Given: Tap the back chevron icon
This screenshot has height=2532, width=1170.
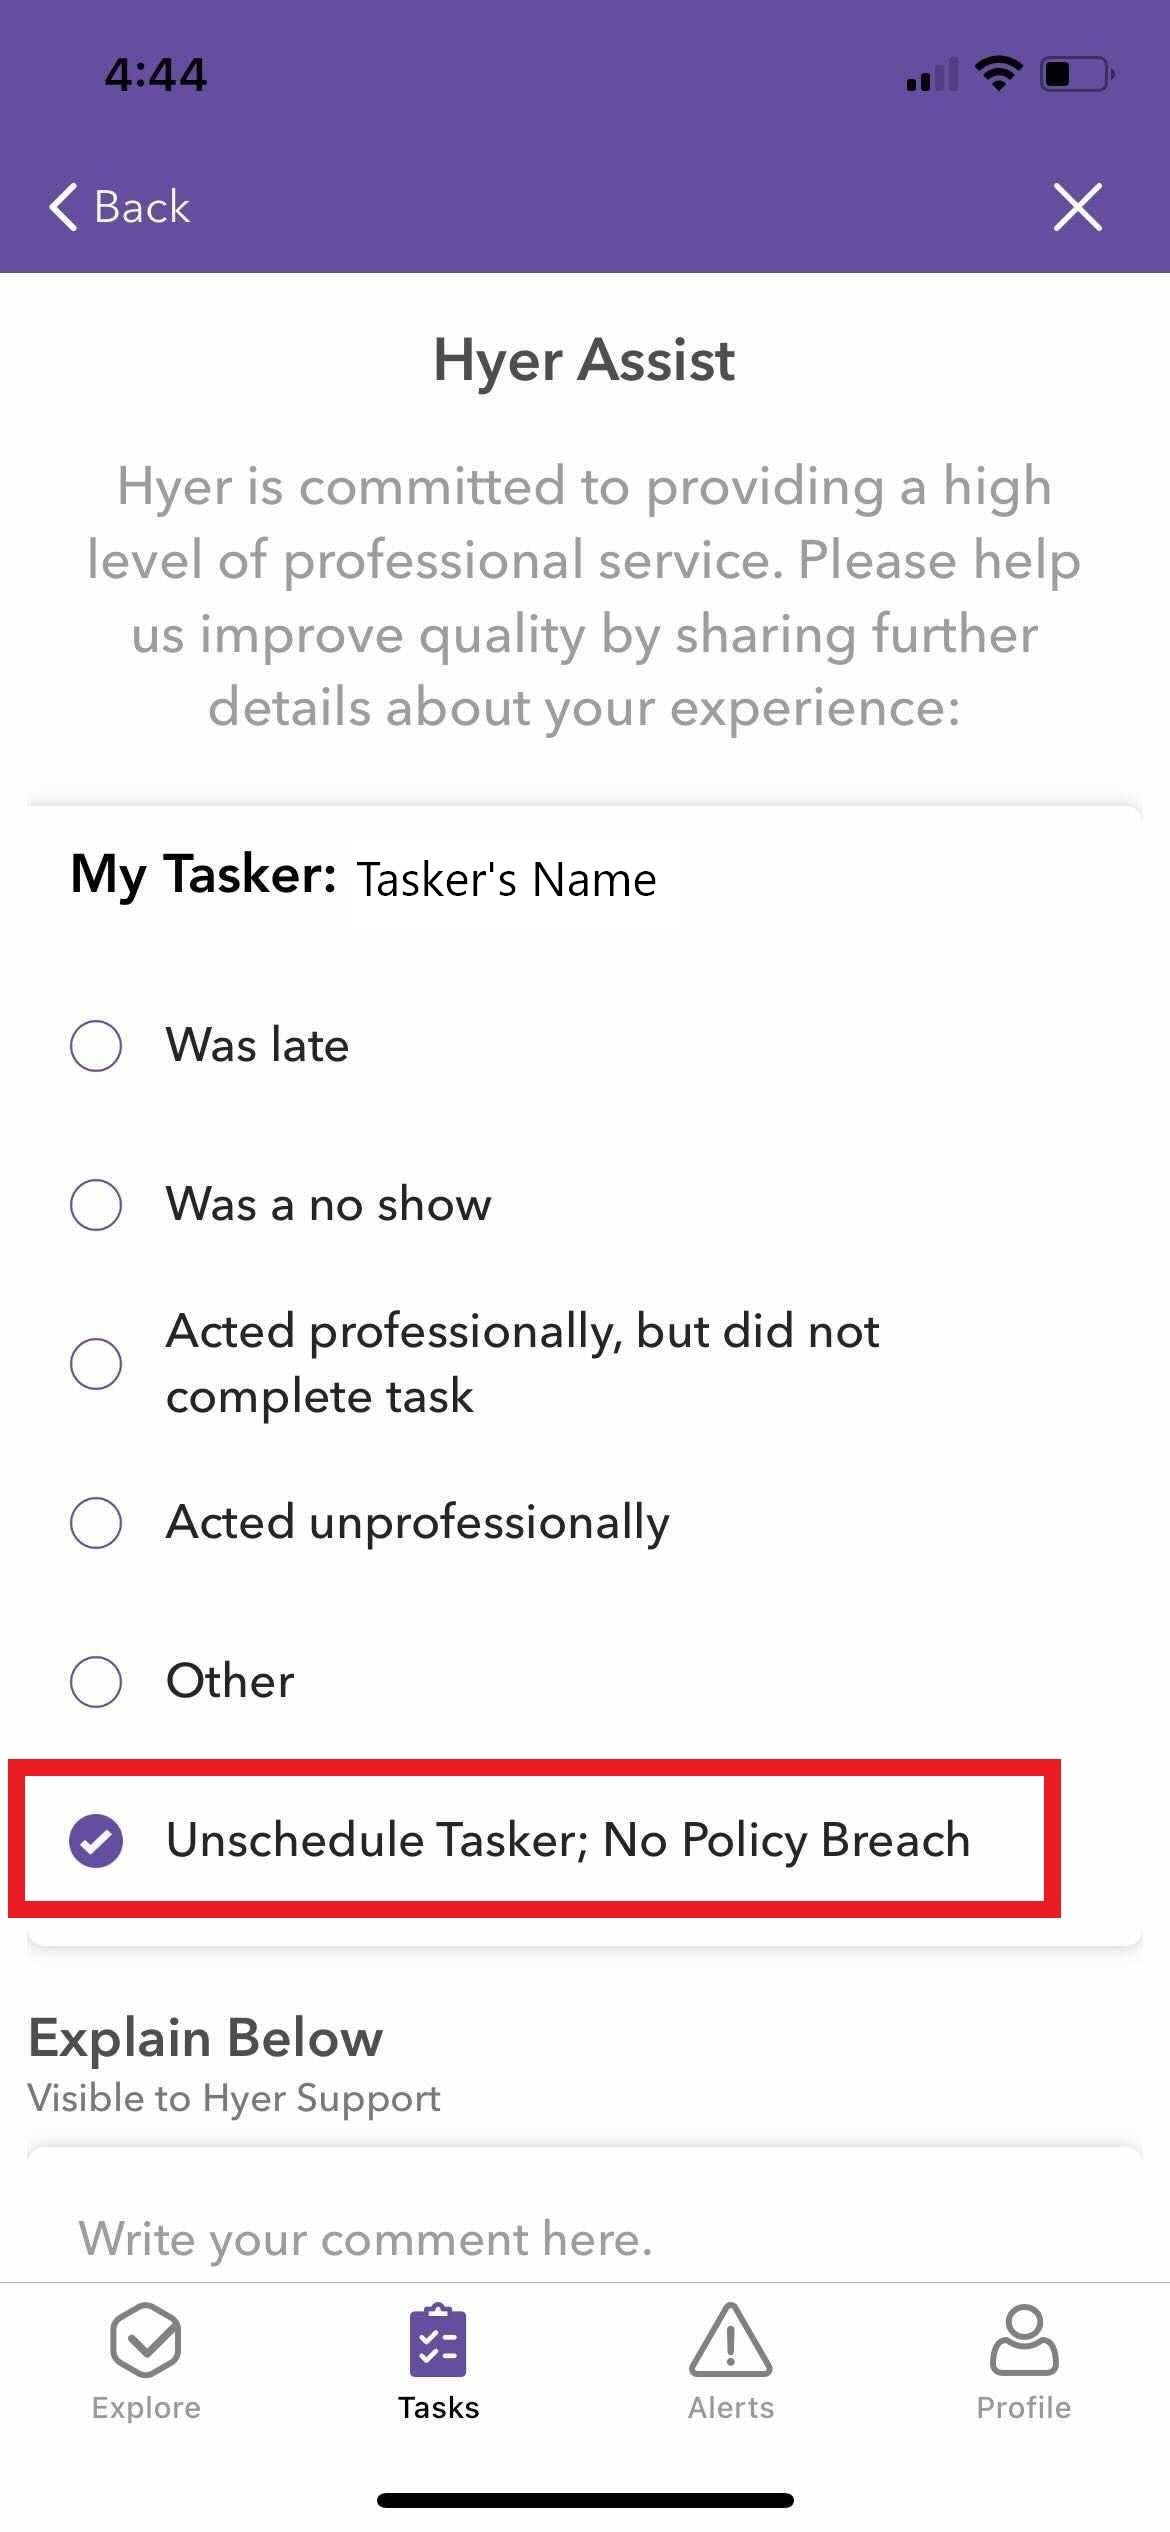Looking at the screenshot, I should (63, 207).
